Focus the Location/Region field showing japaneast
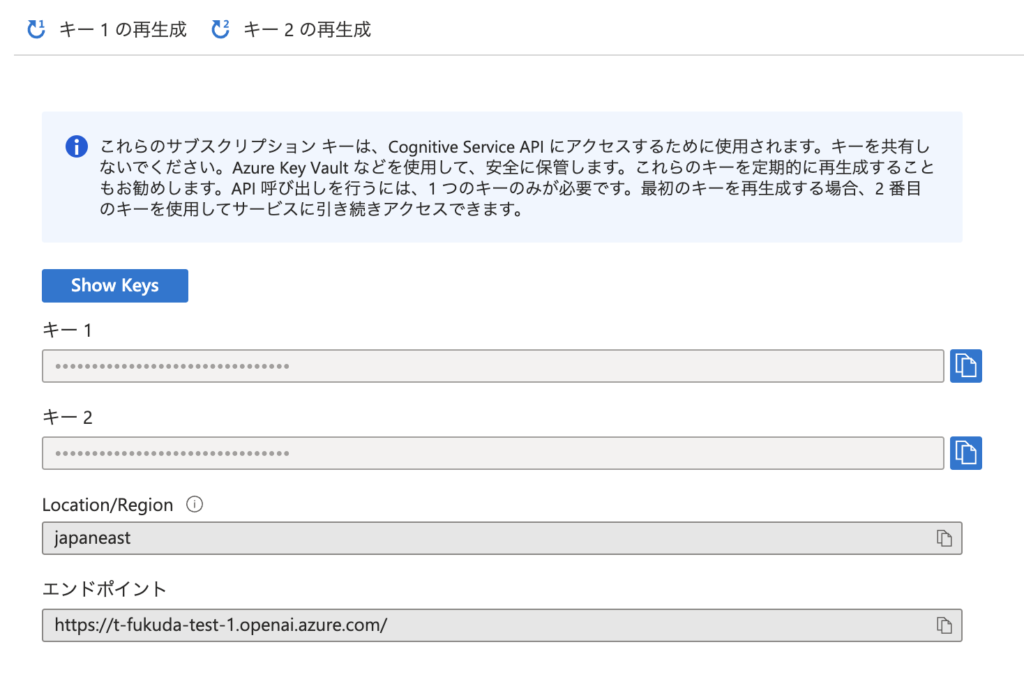Viewport: 1024px width, 686px height. tap(480, 538)
